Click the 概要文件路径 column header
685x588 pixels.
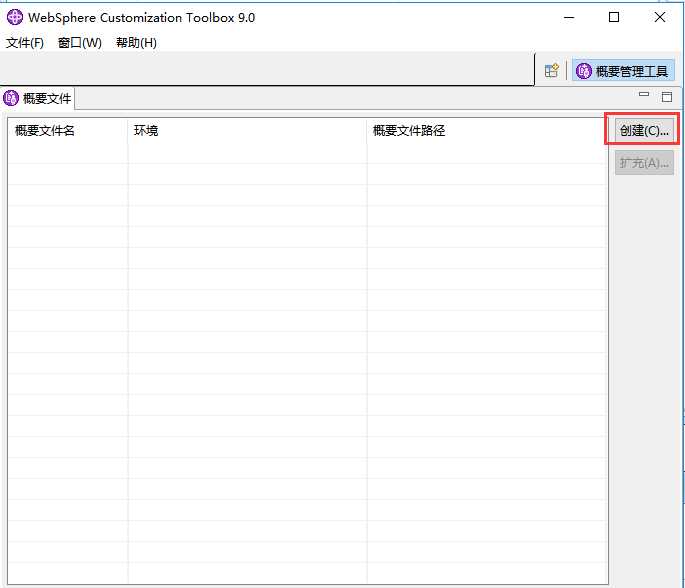[x=487, y=130]
